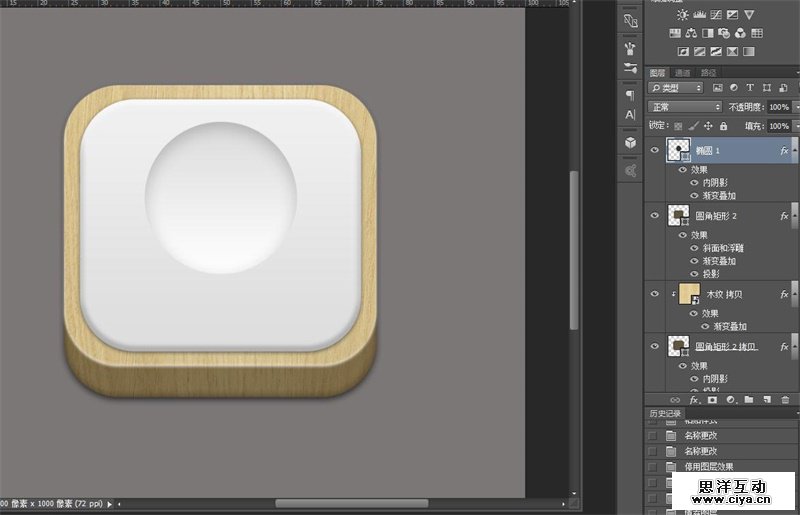The image size is (800, 515).
Task: Click the lock all padlock icon
Action: (x=723, y=126)
